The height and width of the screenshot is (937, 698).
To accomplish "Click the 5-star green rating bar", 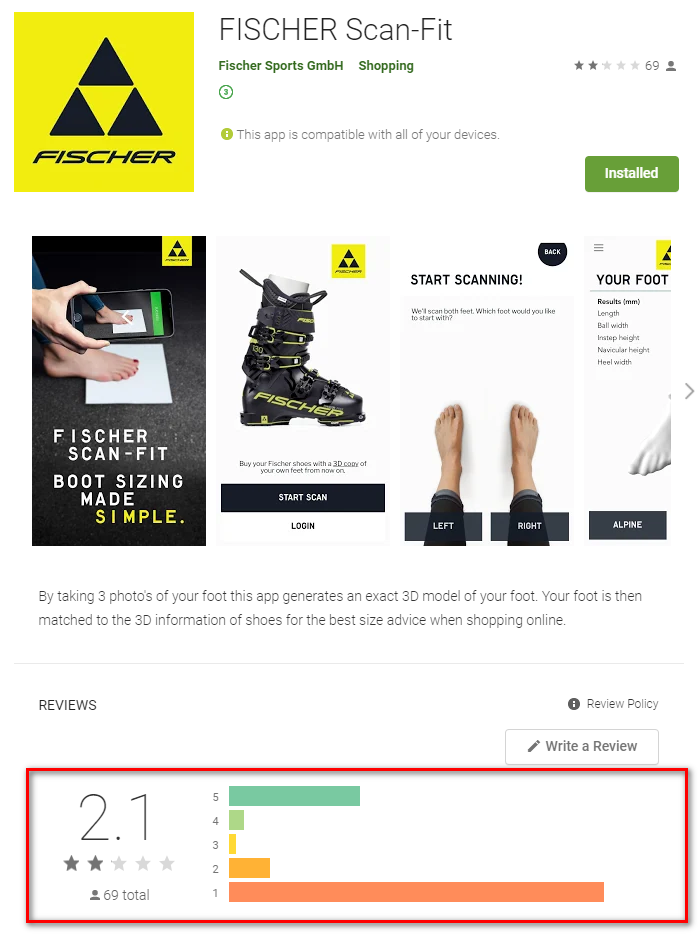I will [x=295, y=796].
